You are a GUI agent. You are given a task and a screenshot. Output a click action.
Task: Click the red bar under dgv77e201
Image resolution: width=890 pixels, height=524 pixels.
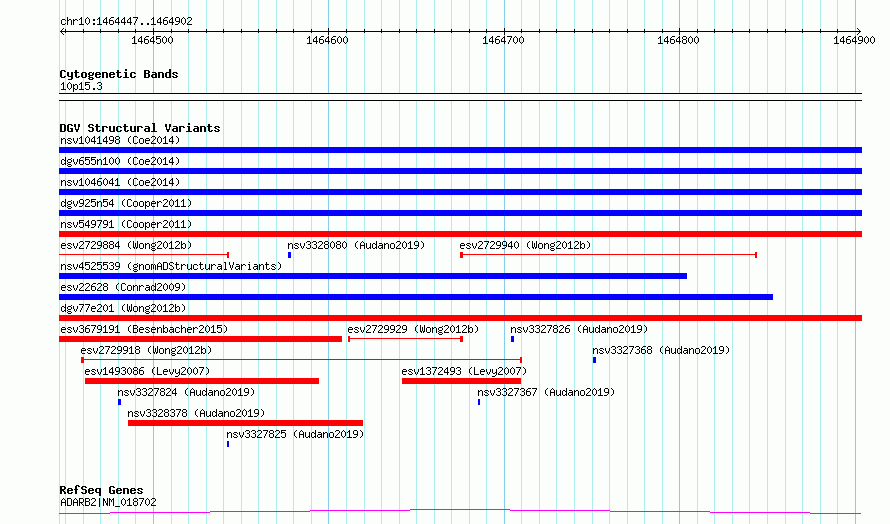pyautogui.click(x=460, y=318)
